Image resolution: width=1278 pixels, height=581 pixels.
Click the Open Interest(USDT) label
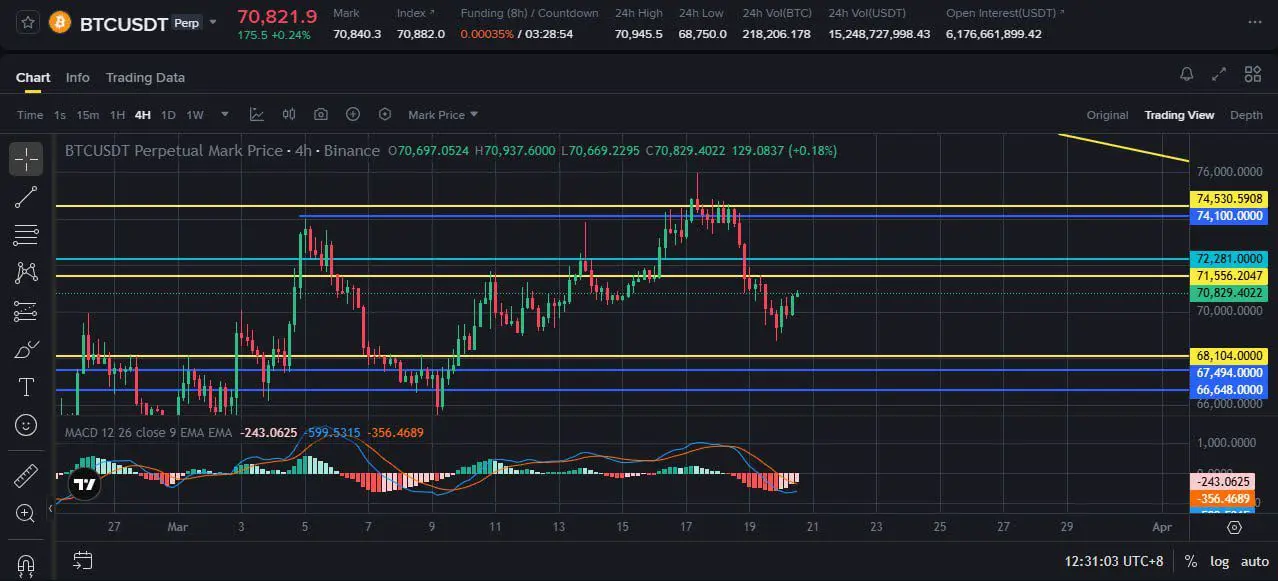click(1005, 13)
